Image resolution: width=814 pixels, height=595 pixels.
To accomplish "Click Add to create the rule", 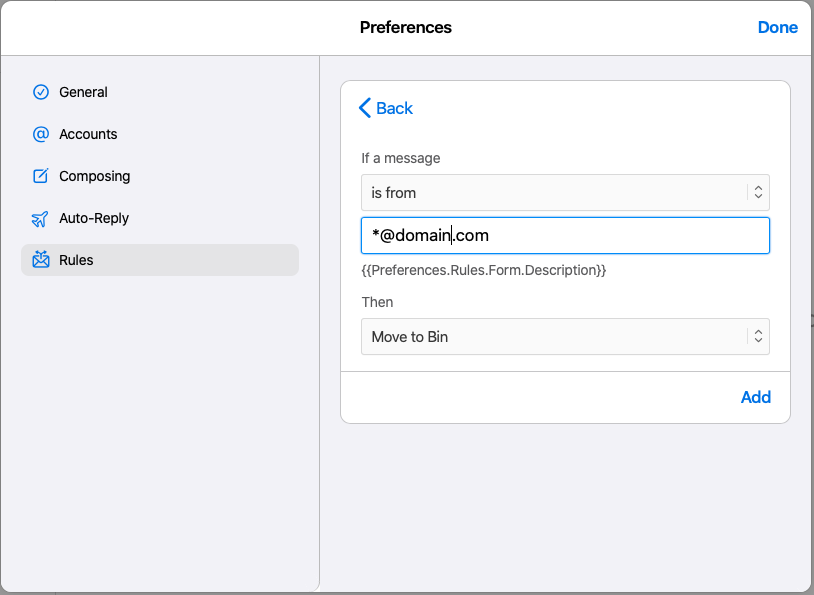I will pyautogui.click(x=755, y=397).
